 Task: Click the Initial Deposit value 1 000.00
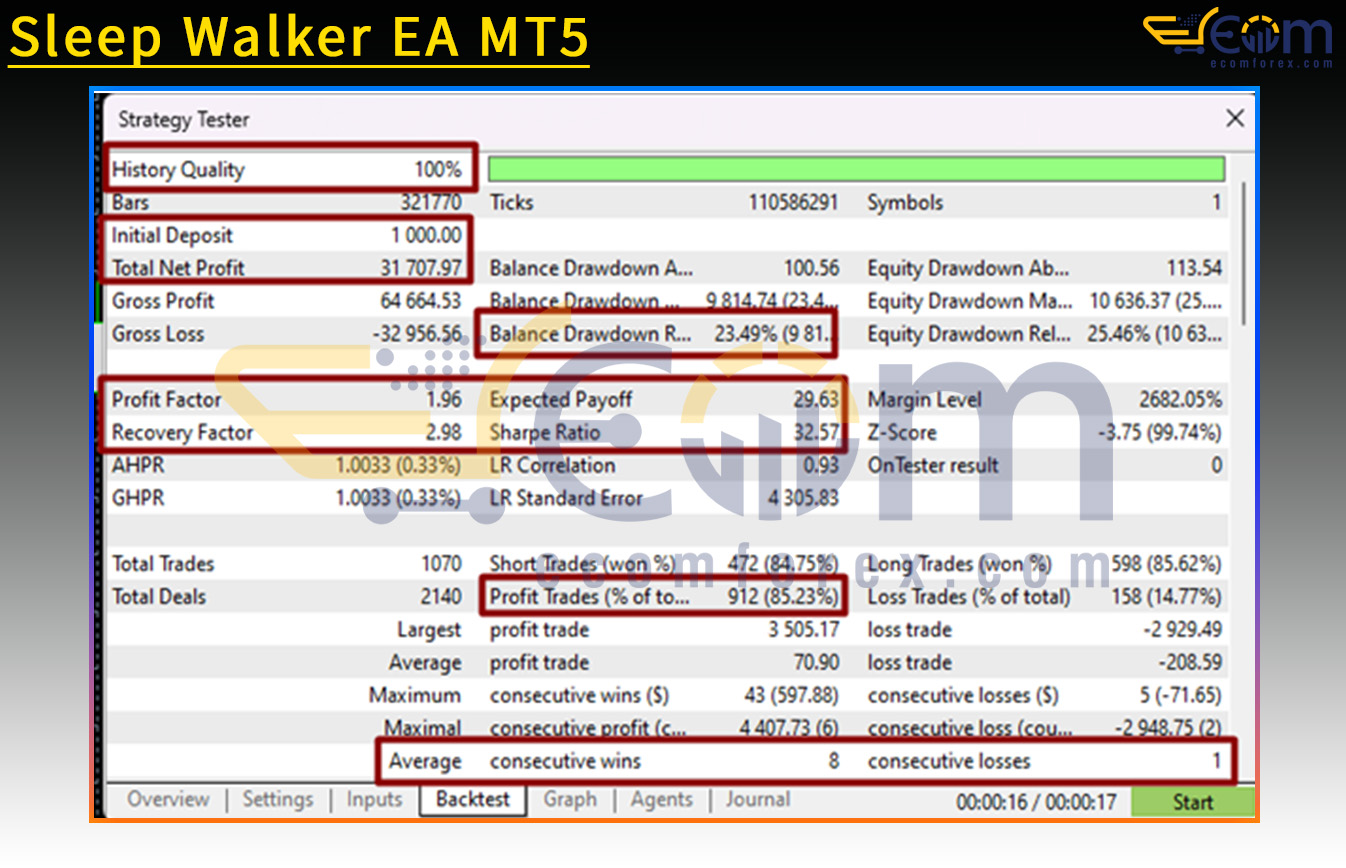pyautogui.click(x=426, y=235)
